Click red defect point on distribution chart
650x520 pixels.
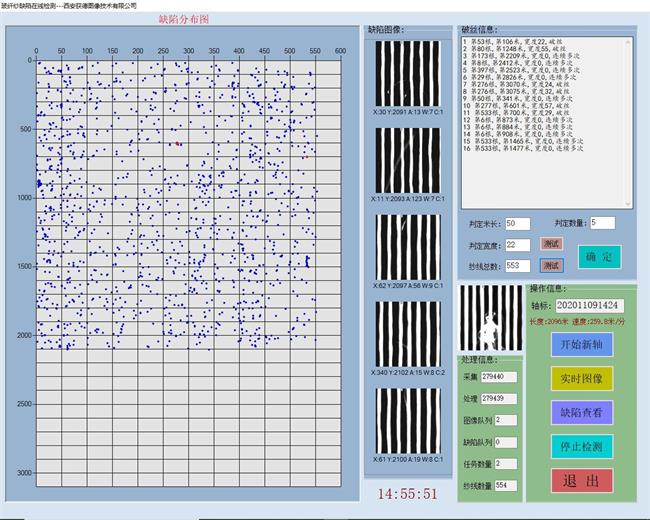click(178, 144)
